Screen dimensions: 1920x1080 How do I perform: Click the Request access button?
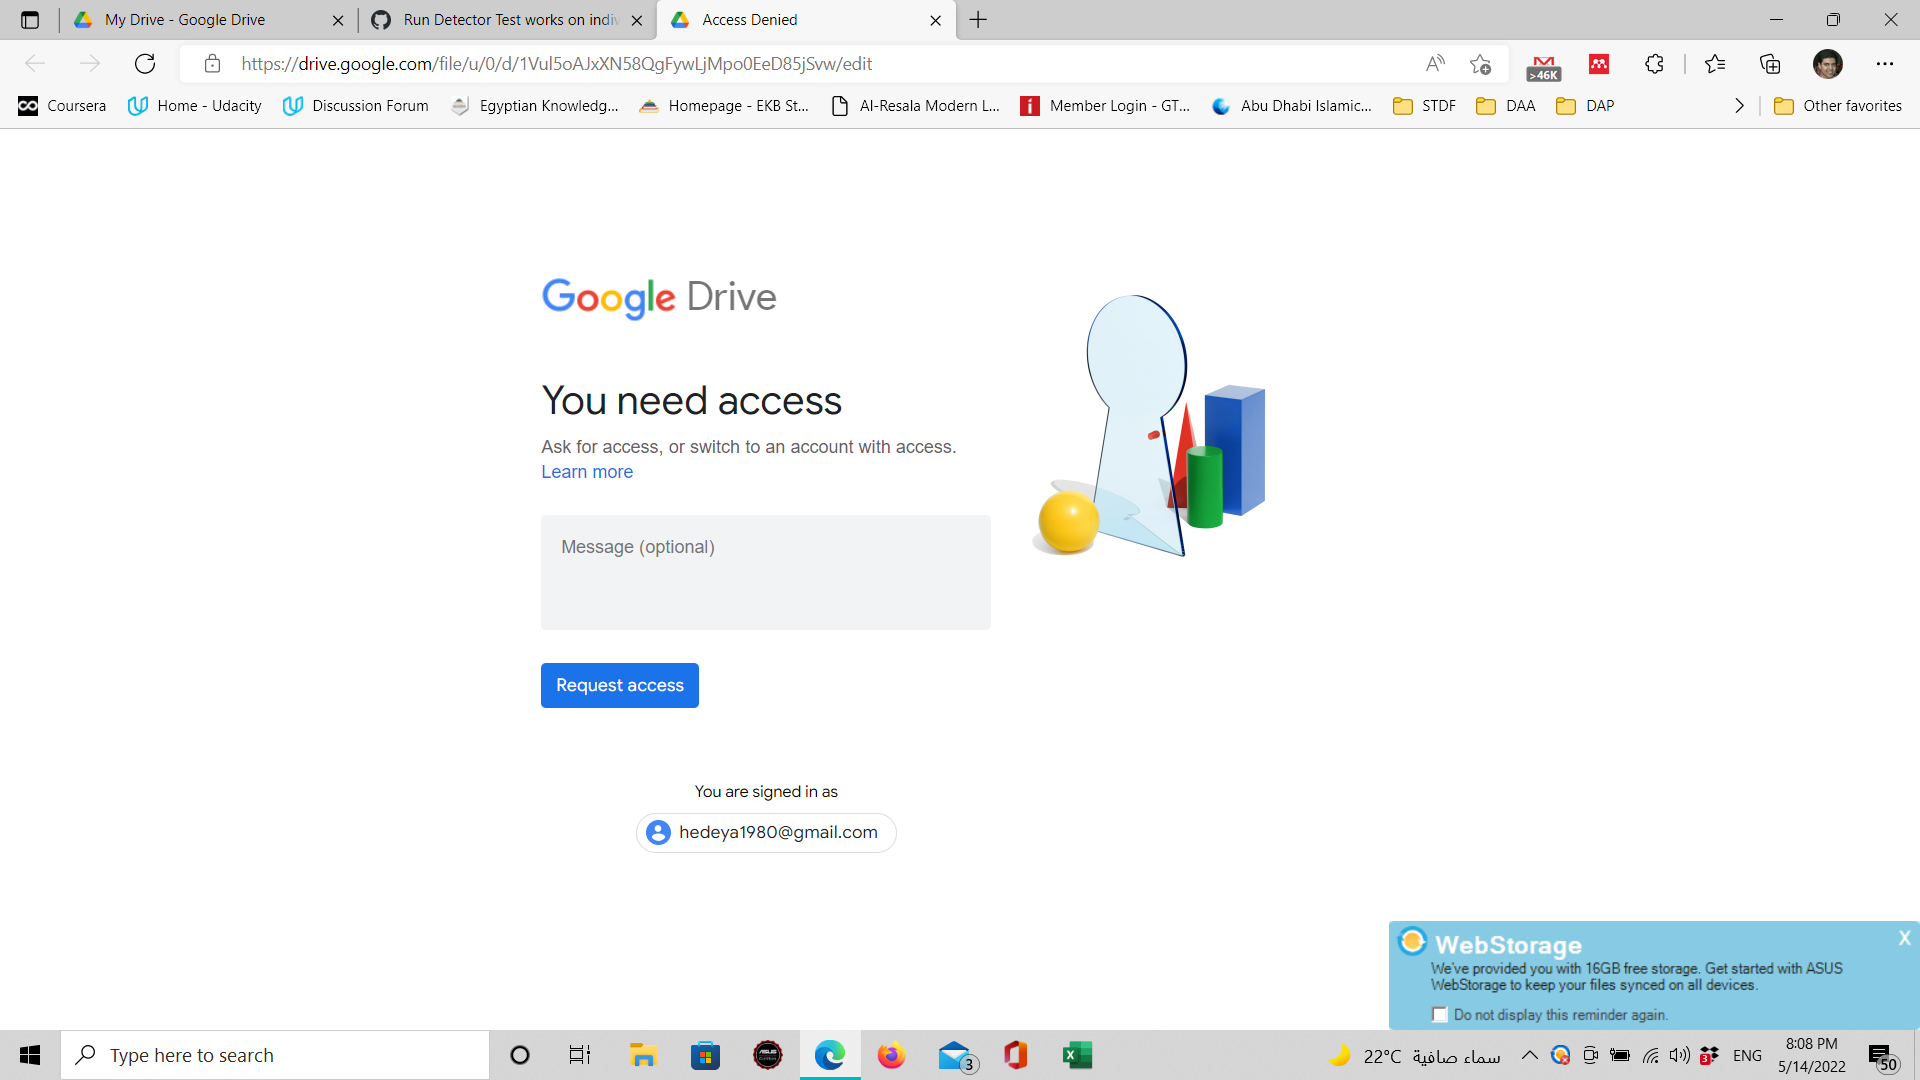620,686
